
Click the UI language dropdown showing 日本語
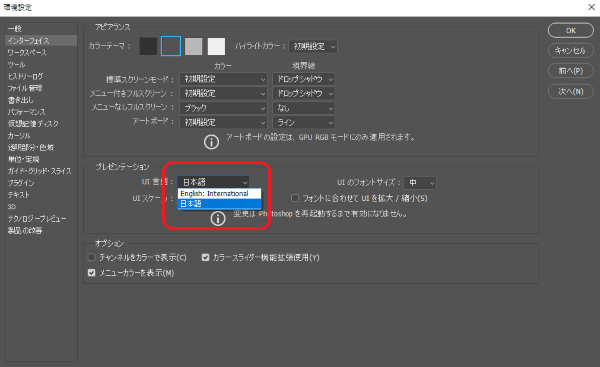214,182
